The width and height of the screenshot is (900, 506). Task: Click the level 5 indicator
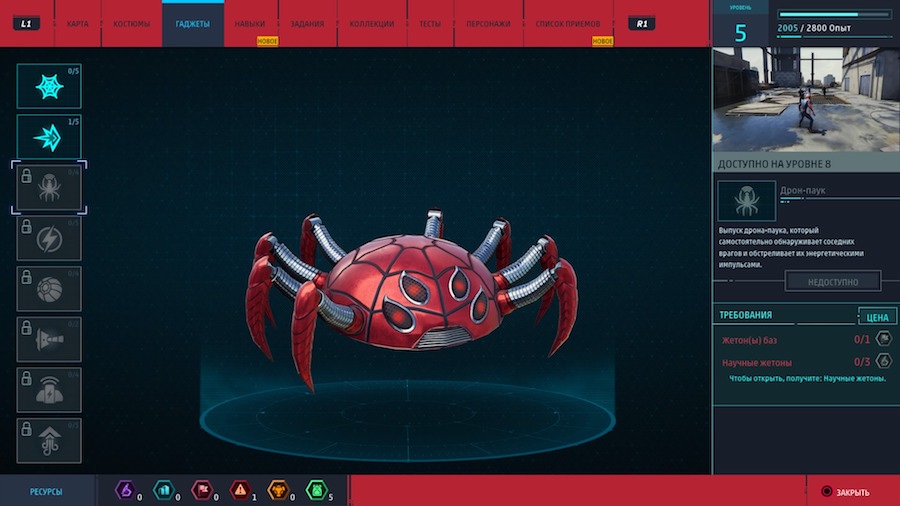pyautogui.click(x=740, y=33)
